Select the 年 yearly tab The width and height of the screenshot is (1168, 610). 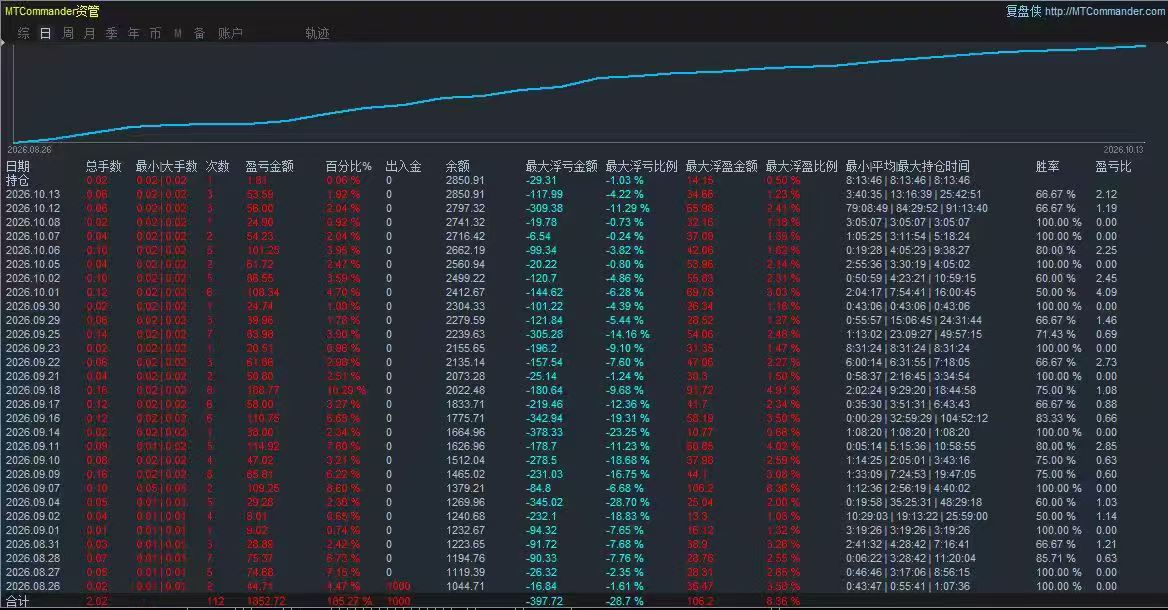[133, 34]
